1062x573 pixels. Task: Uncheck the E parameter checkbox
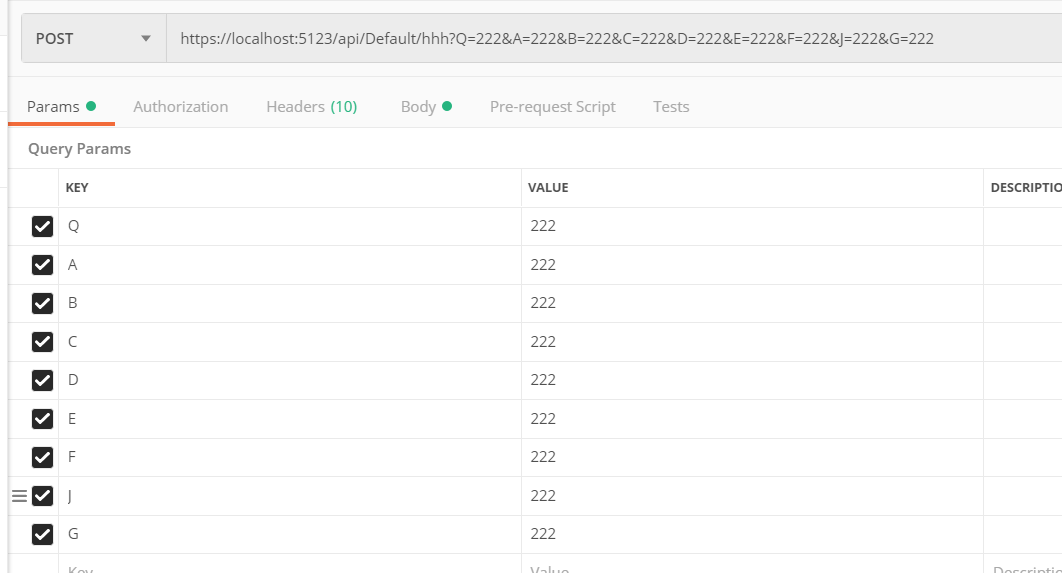click(42, 419)
